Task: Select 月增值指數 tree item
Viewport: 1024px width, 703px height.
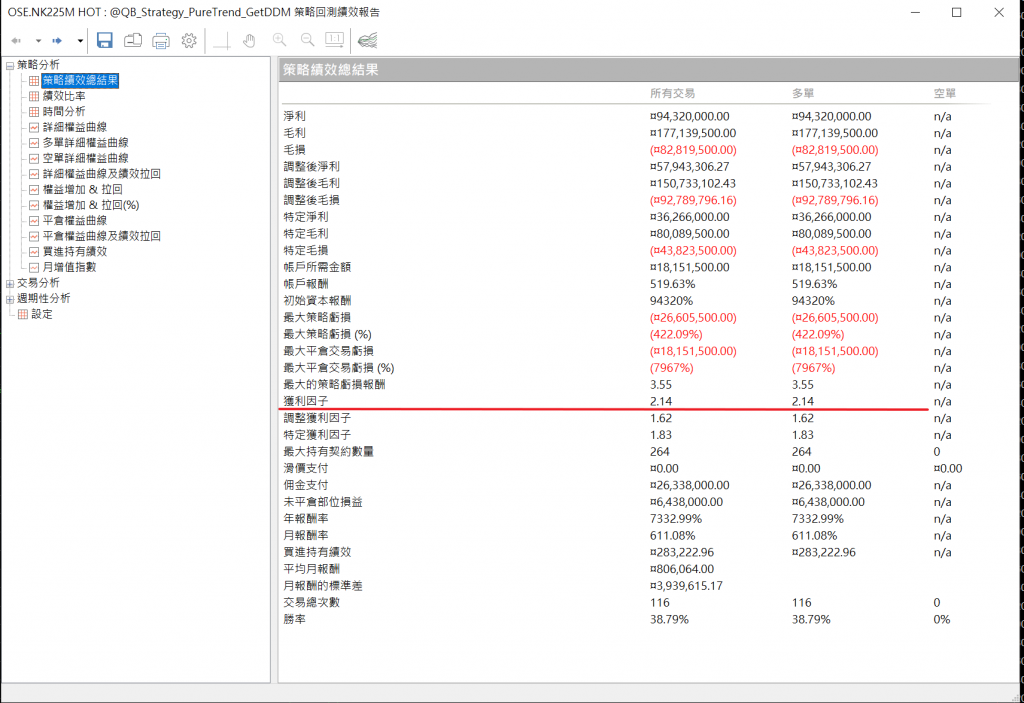Action: pyautogui.click(x=69, y=267)
